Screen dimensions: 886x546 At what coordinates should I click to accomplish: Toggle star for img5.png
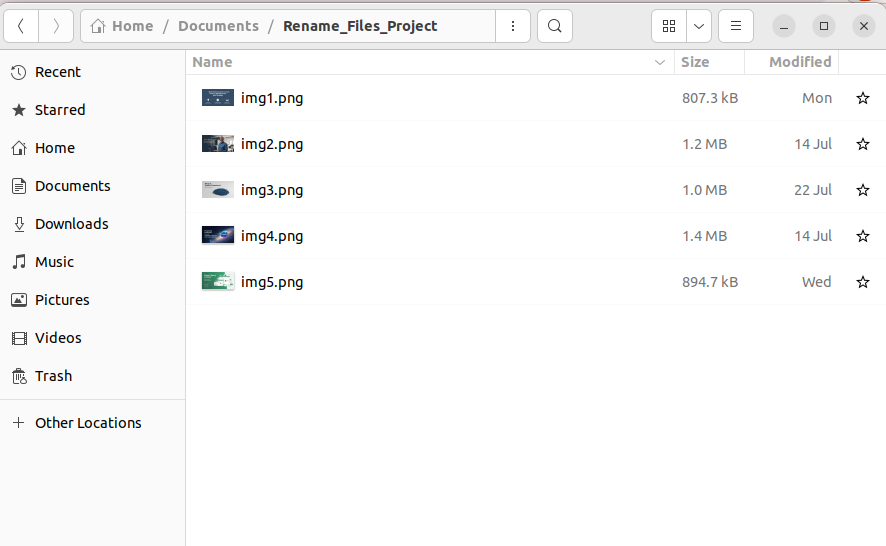click(862, 282)
